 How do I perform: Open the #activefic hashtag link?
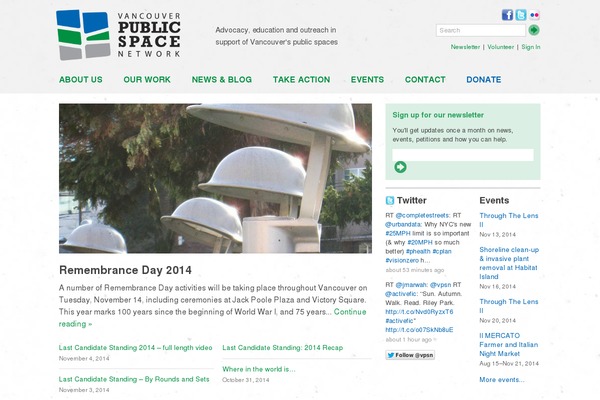[x=399, y=320]
